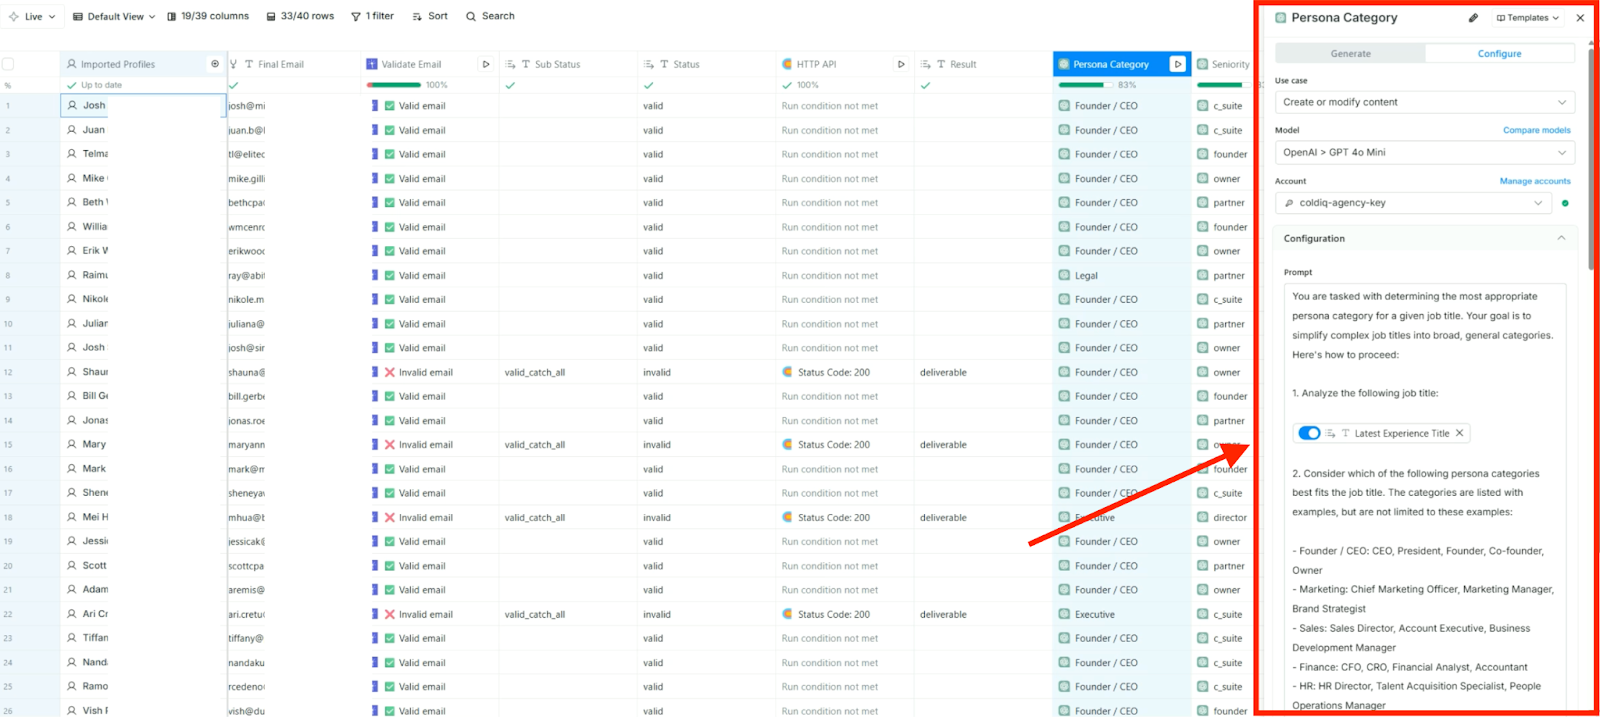Click the Imported Profiles column target icon
The height and width of the screenshot is (717, 1600).
[214, 64]
